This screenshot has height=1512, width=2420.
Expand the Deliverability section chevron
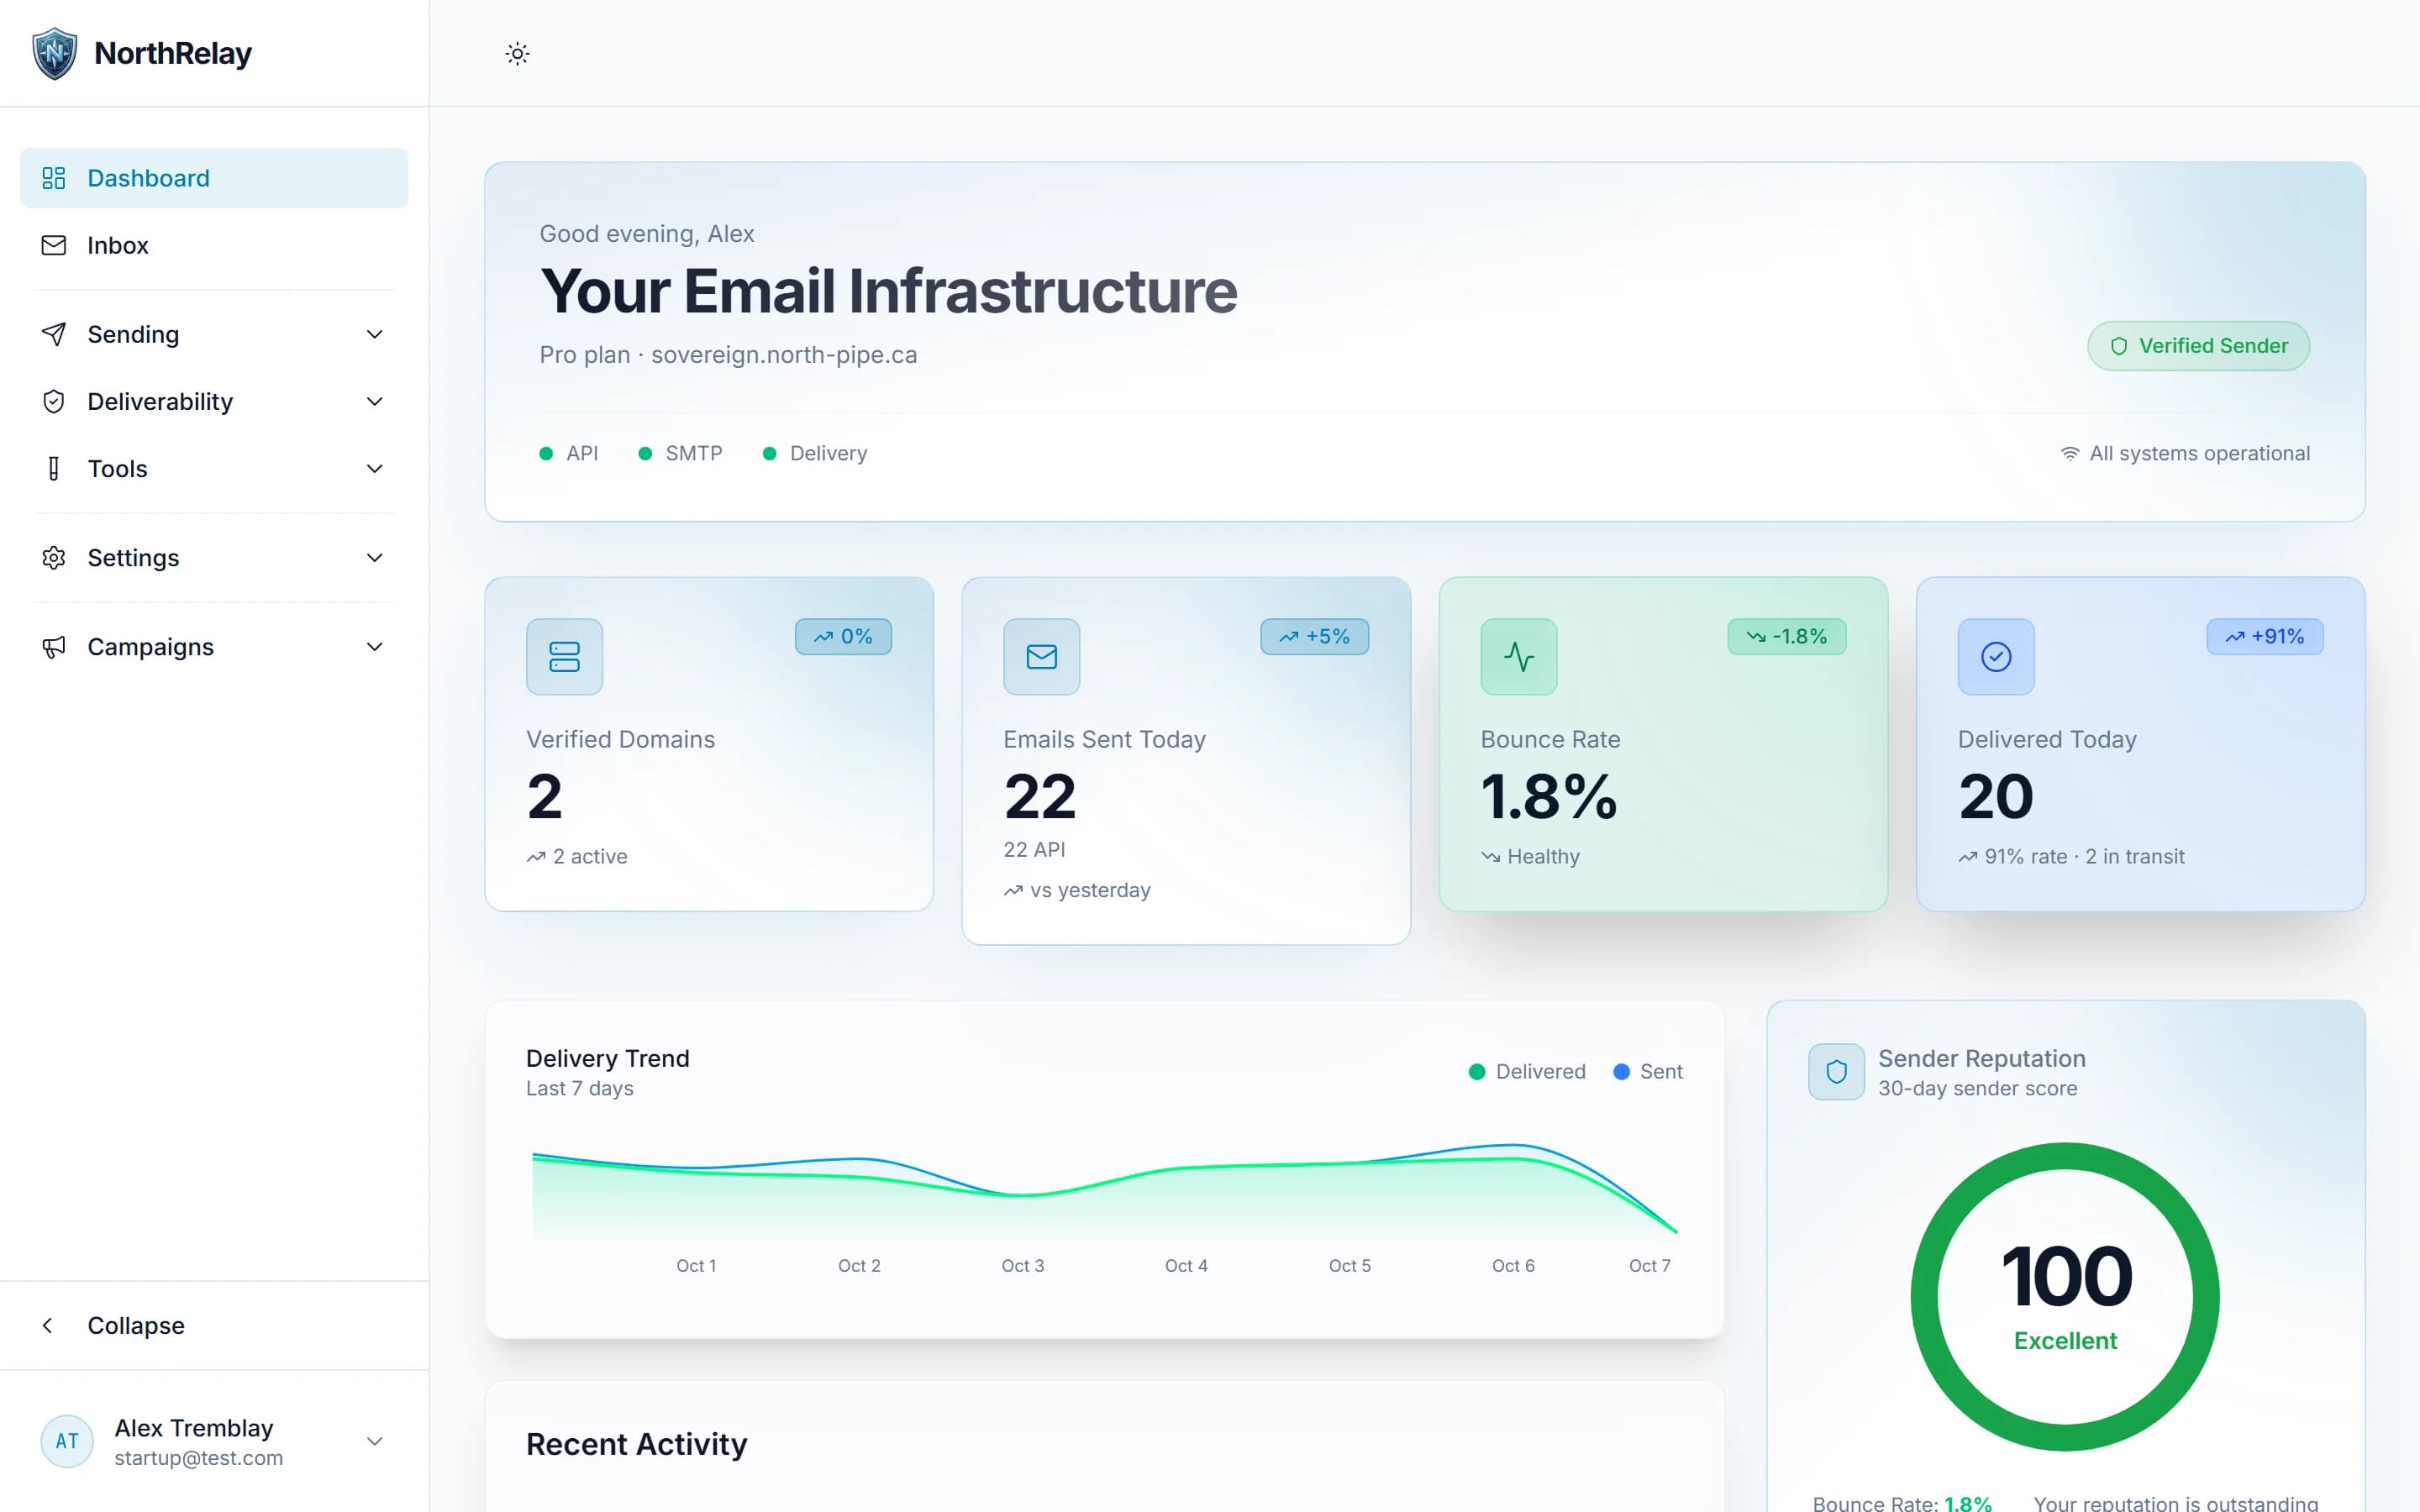pos(374,401)
